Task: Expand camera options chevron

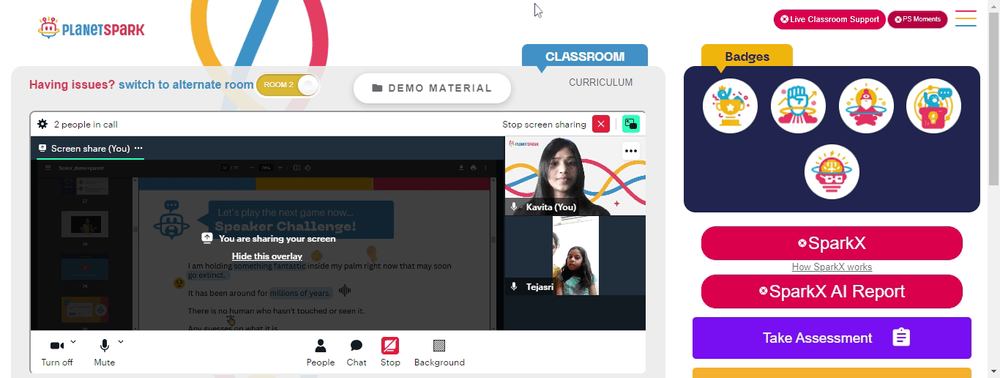Action: (x=73, y=342)
